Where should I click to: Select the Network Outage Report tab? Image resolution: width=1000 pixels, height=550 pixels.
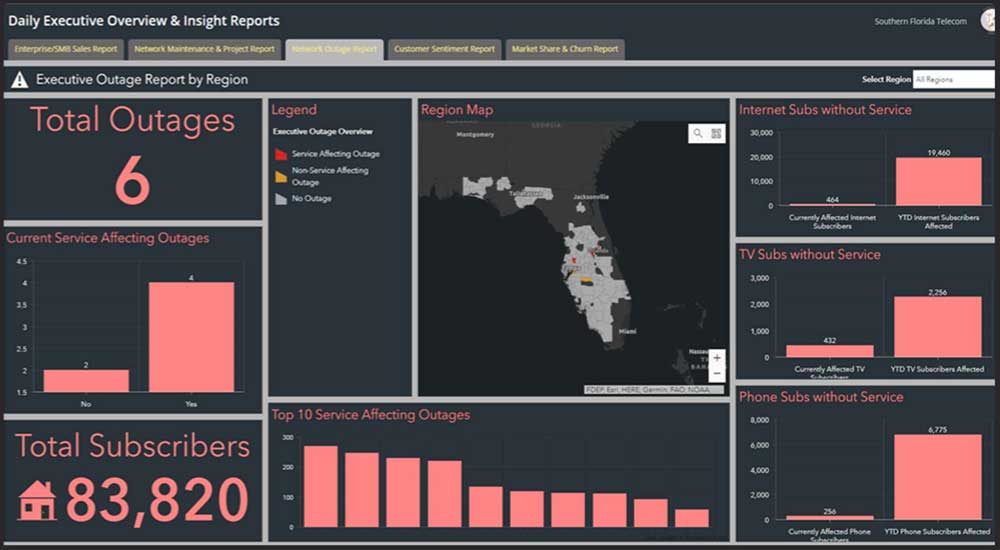pyautogui.click(x=334, y=49)
